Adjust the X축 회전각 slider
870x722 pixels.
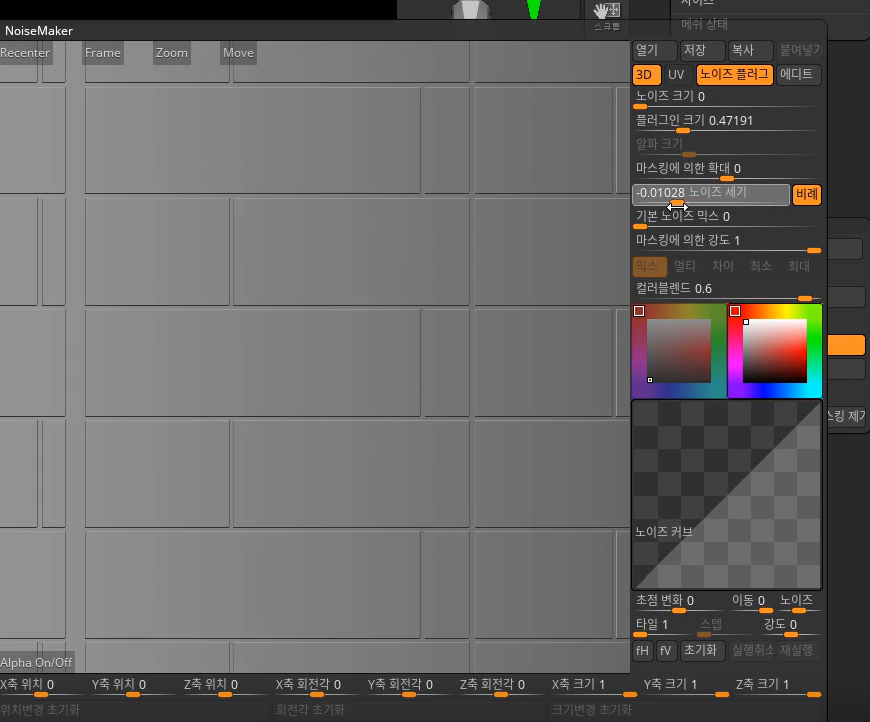(317, 687)
